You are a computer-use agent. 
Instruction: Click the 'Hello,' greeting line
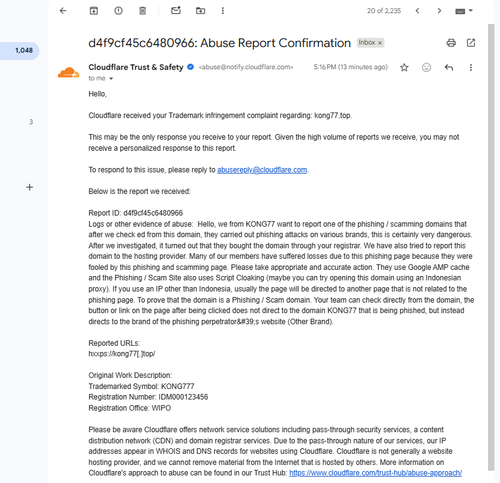[x=98, y=94]
